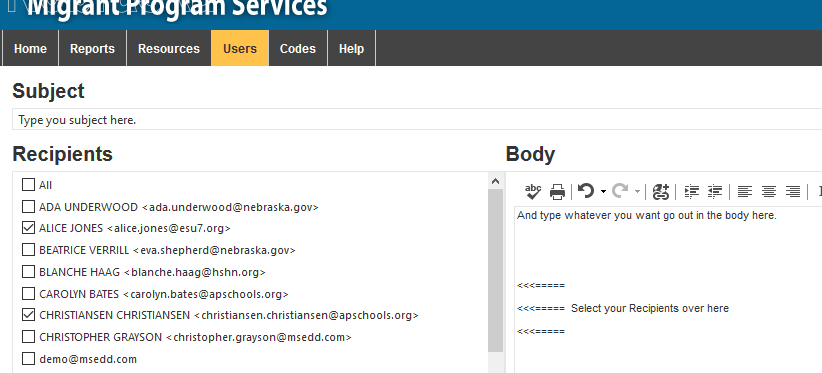The image size is (822, 373).
Task: Align body text to the right
Action: pos(793,192)
